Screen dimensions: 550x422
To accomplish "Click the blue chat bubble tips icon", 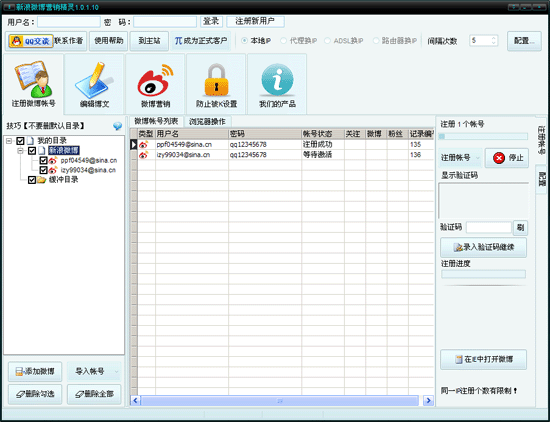I will (x=118, y=126).
